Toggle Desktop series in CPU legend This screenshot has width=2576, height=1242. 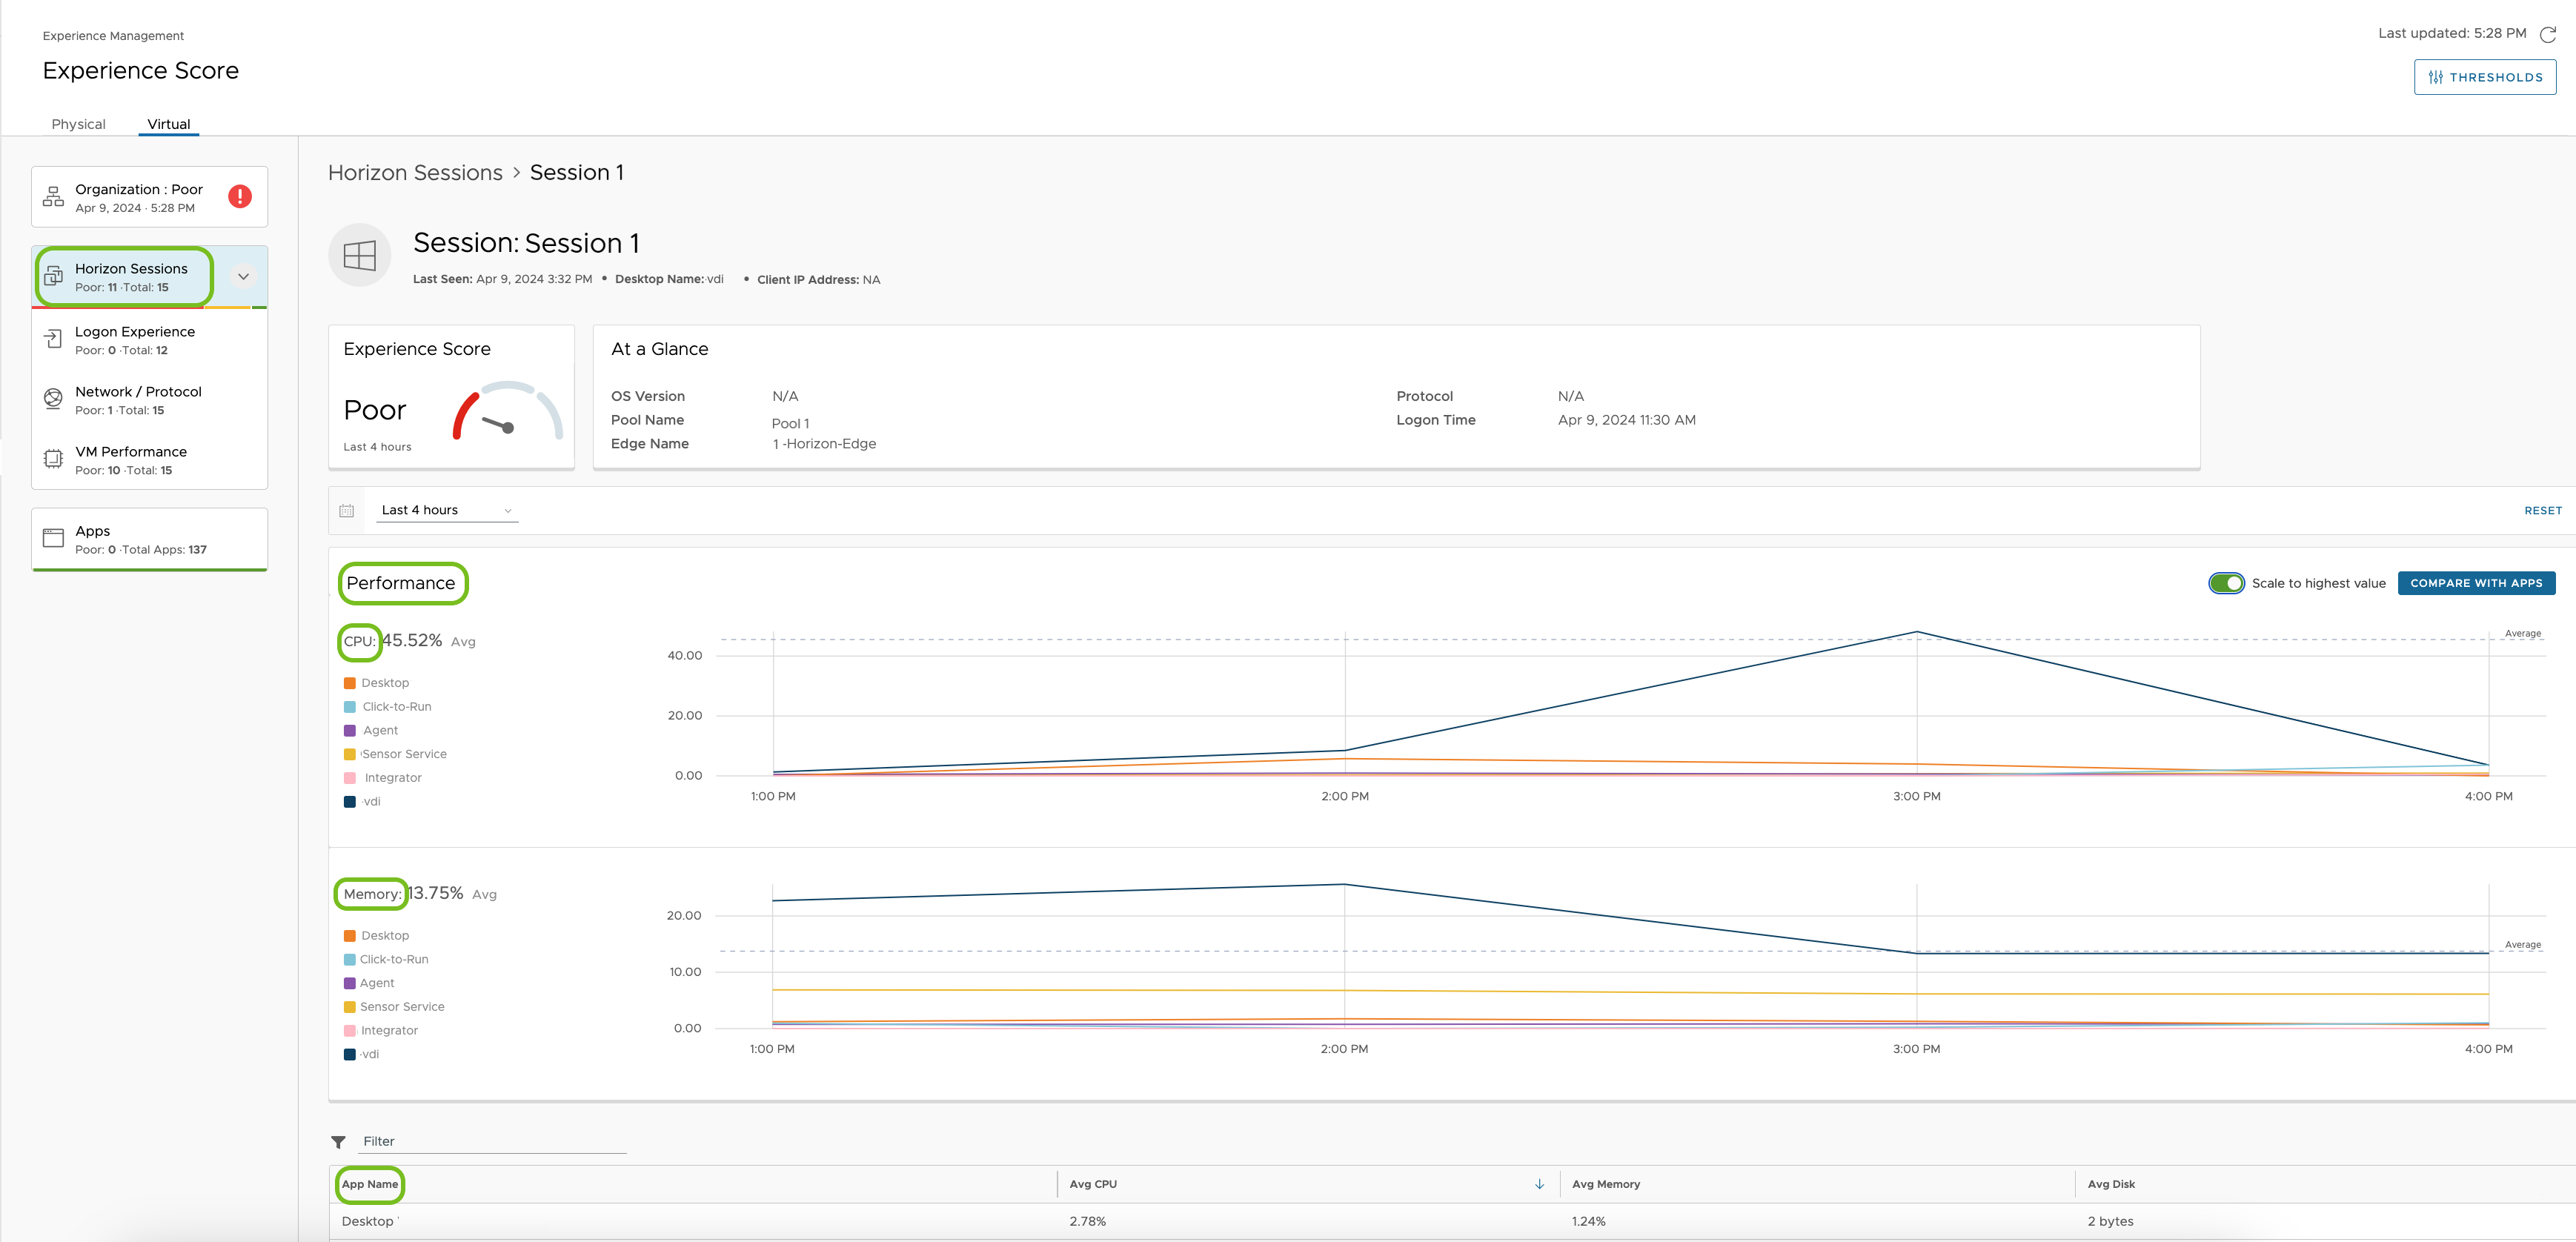click(376, 683)
